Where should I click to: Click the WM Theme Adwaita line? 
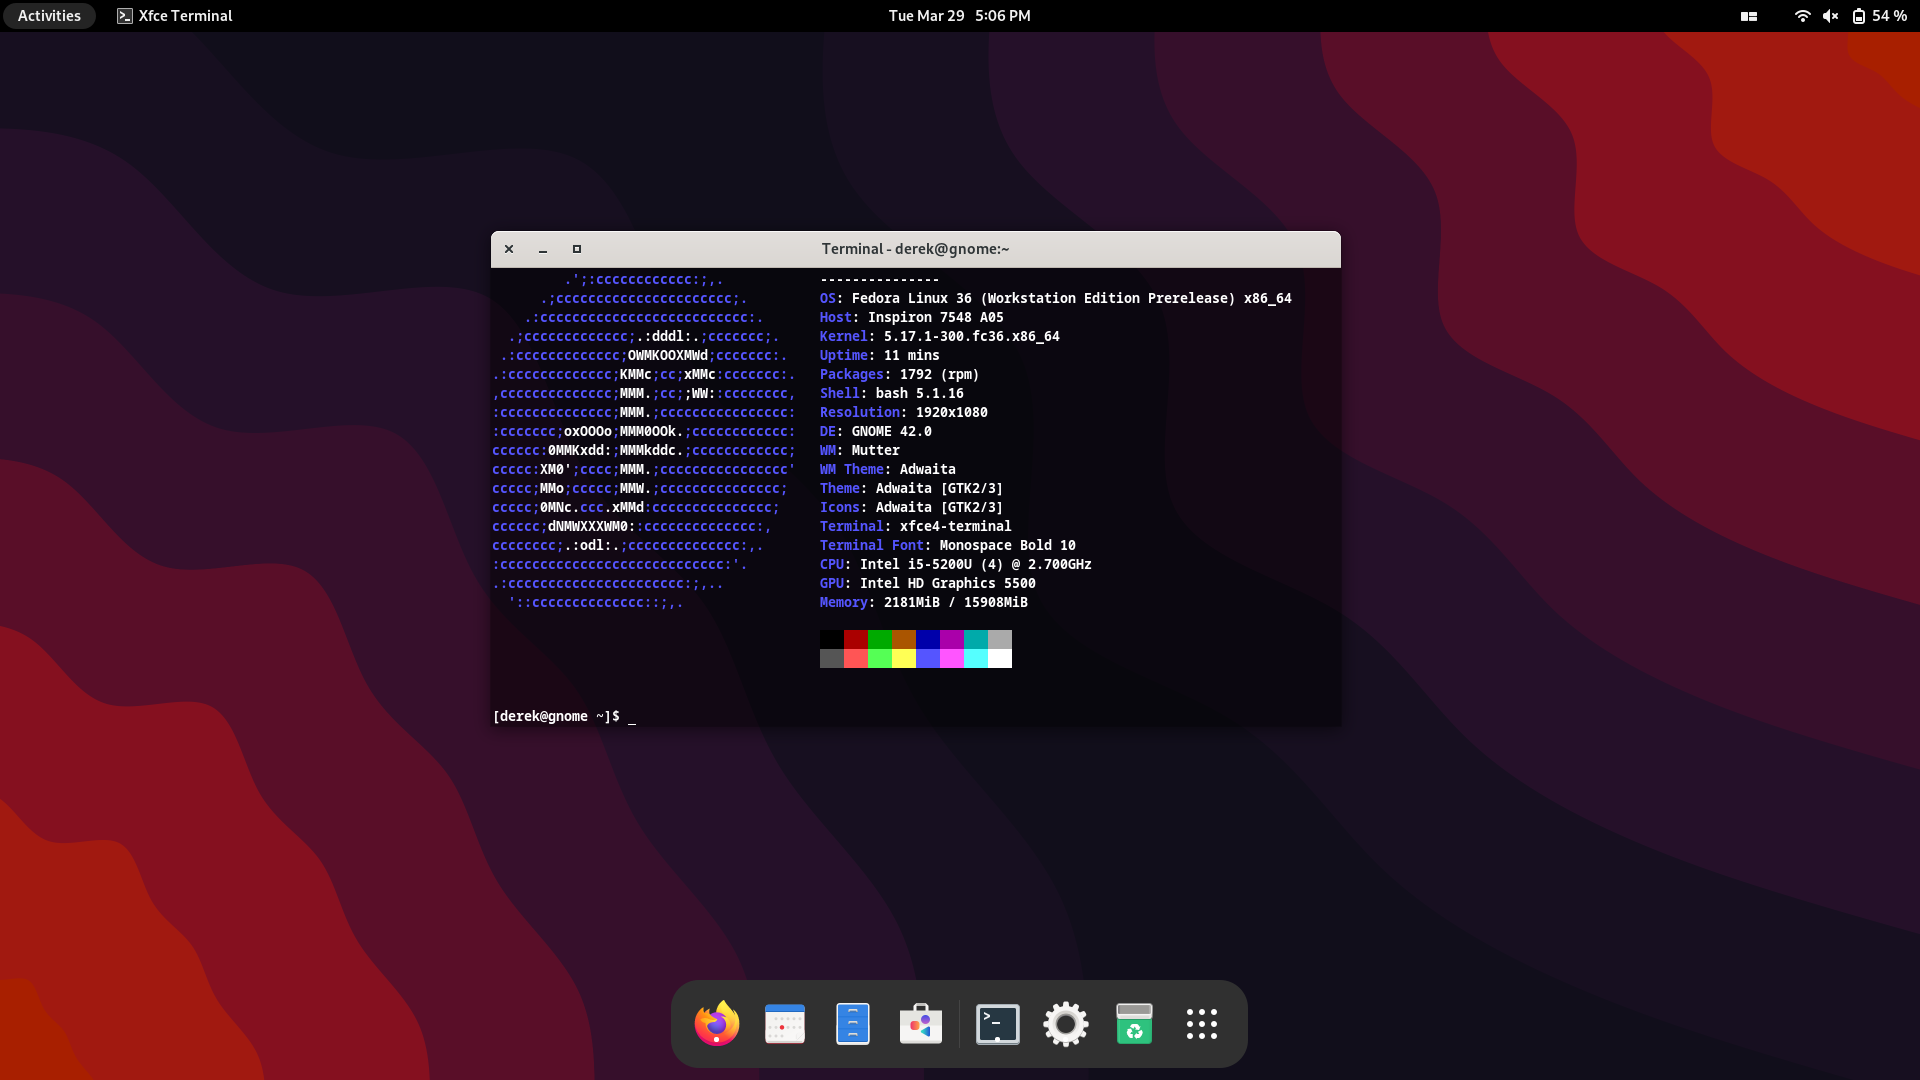(x=888, y=469)
